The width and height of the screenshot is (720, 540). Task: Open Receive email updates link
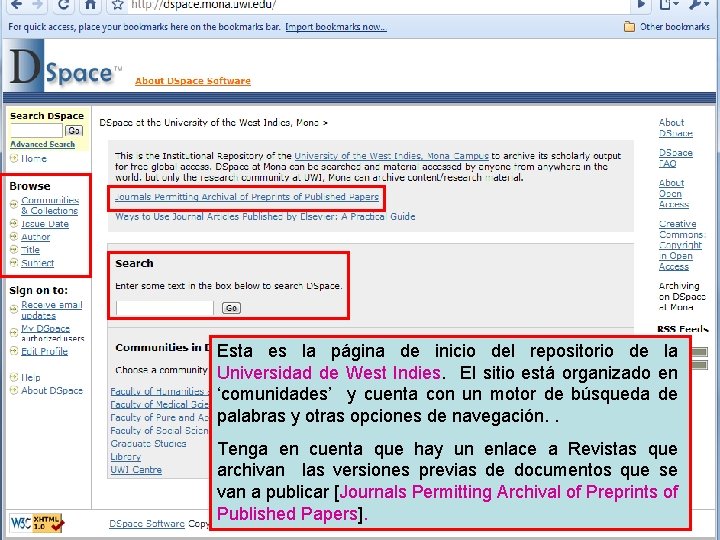tap(51, 310)
